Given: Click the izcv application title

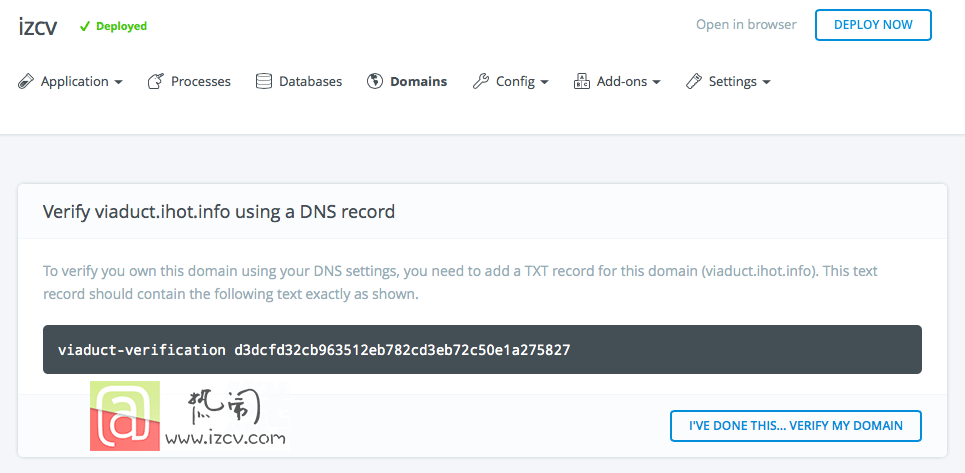Looking at the screenshot, I should click(x=38, y=26).
